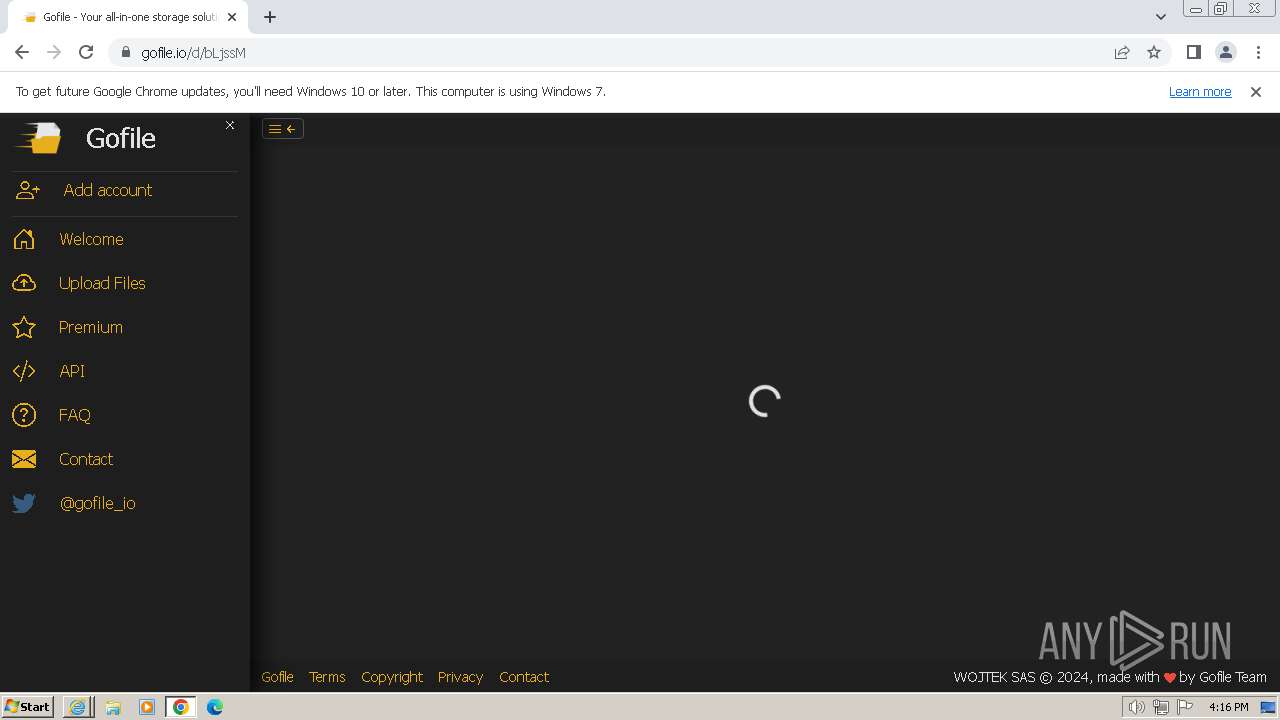This screenshot has width=1280, height=720.
Task: Go forward in Chrome
Action: click(54, 52)
